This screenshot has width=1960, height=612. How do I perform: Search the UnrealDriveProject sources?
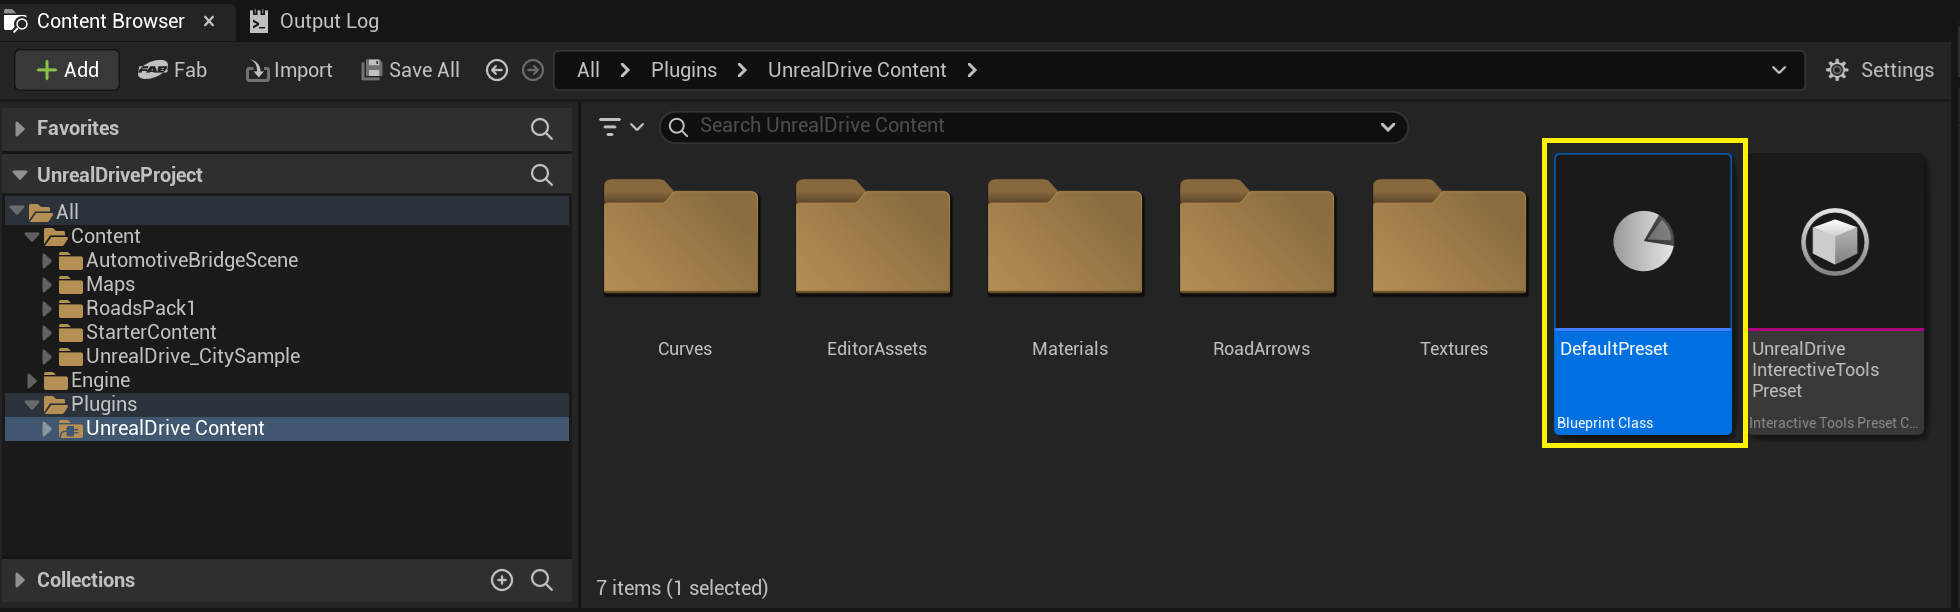(x=541, y=175)
